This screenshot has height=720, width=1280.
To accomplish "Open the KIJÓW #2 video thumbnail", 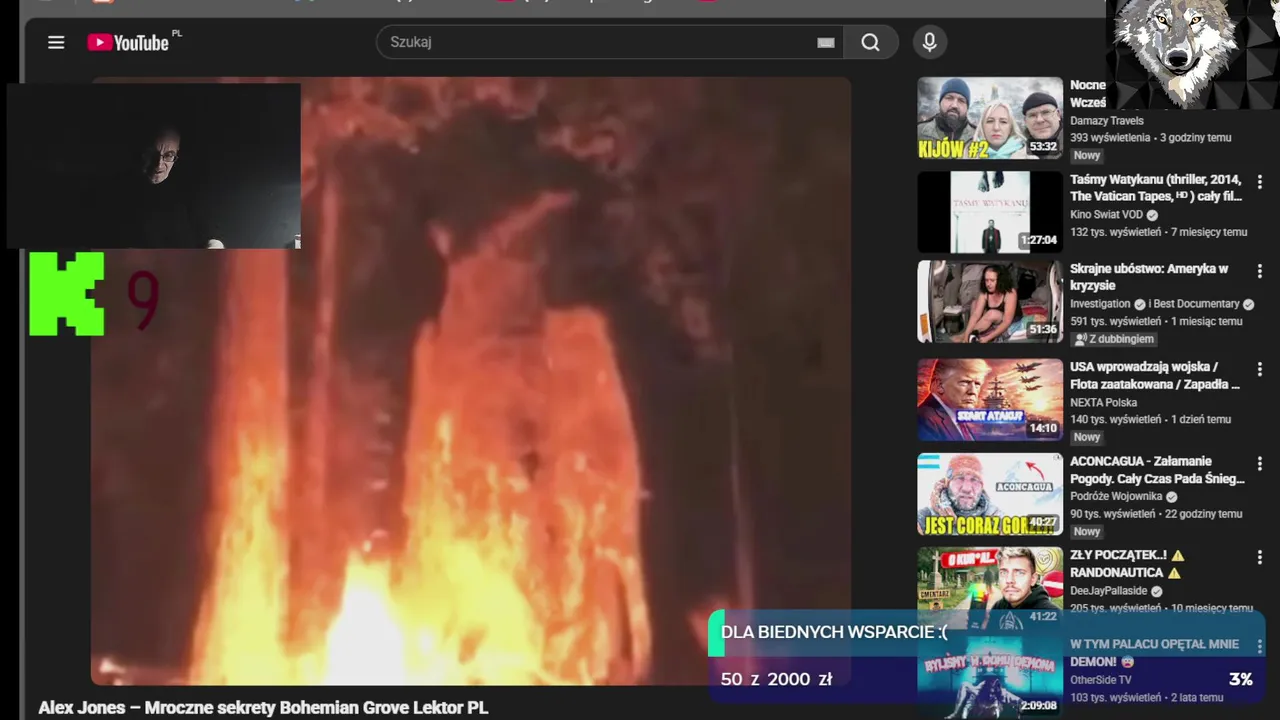I will tap(990, 118).
